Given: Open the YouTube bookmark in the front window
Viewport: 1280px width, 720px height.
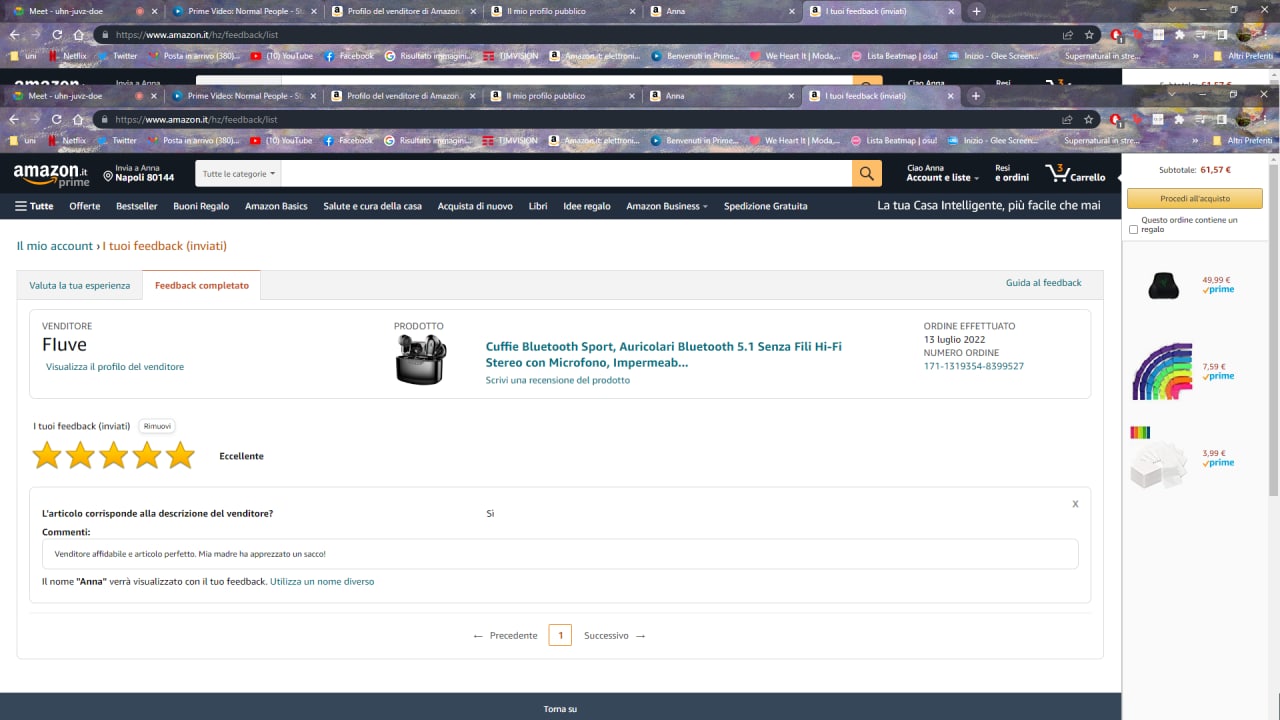Looking at the screenshot, I should point(281,141).
